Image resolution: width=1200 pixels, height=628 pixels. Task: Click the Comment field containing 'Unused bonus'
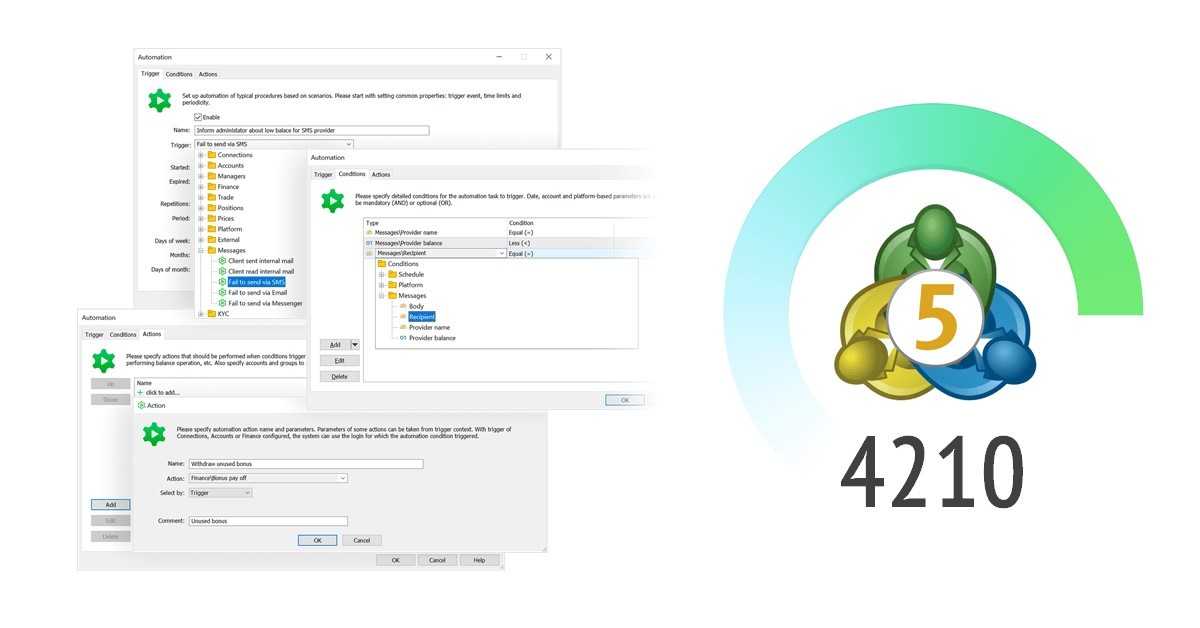click(x=267, y=521)
